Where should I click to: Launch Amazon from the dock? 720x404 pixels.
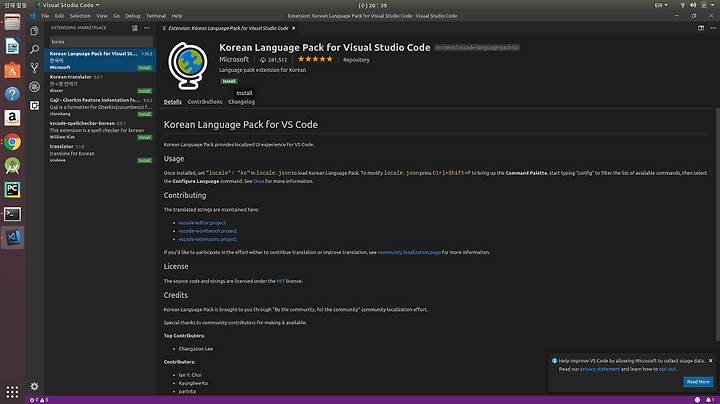pos(12,118)
